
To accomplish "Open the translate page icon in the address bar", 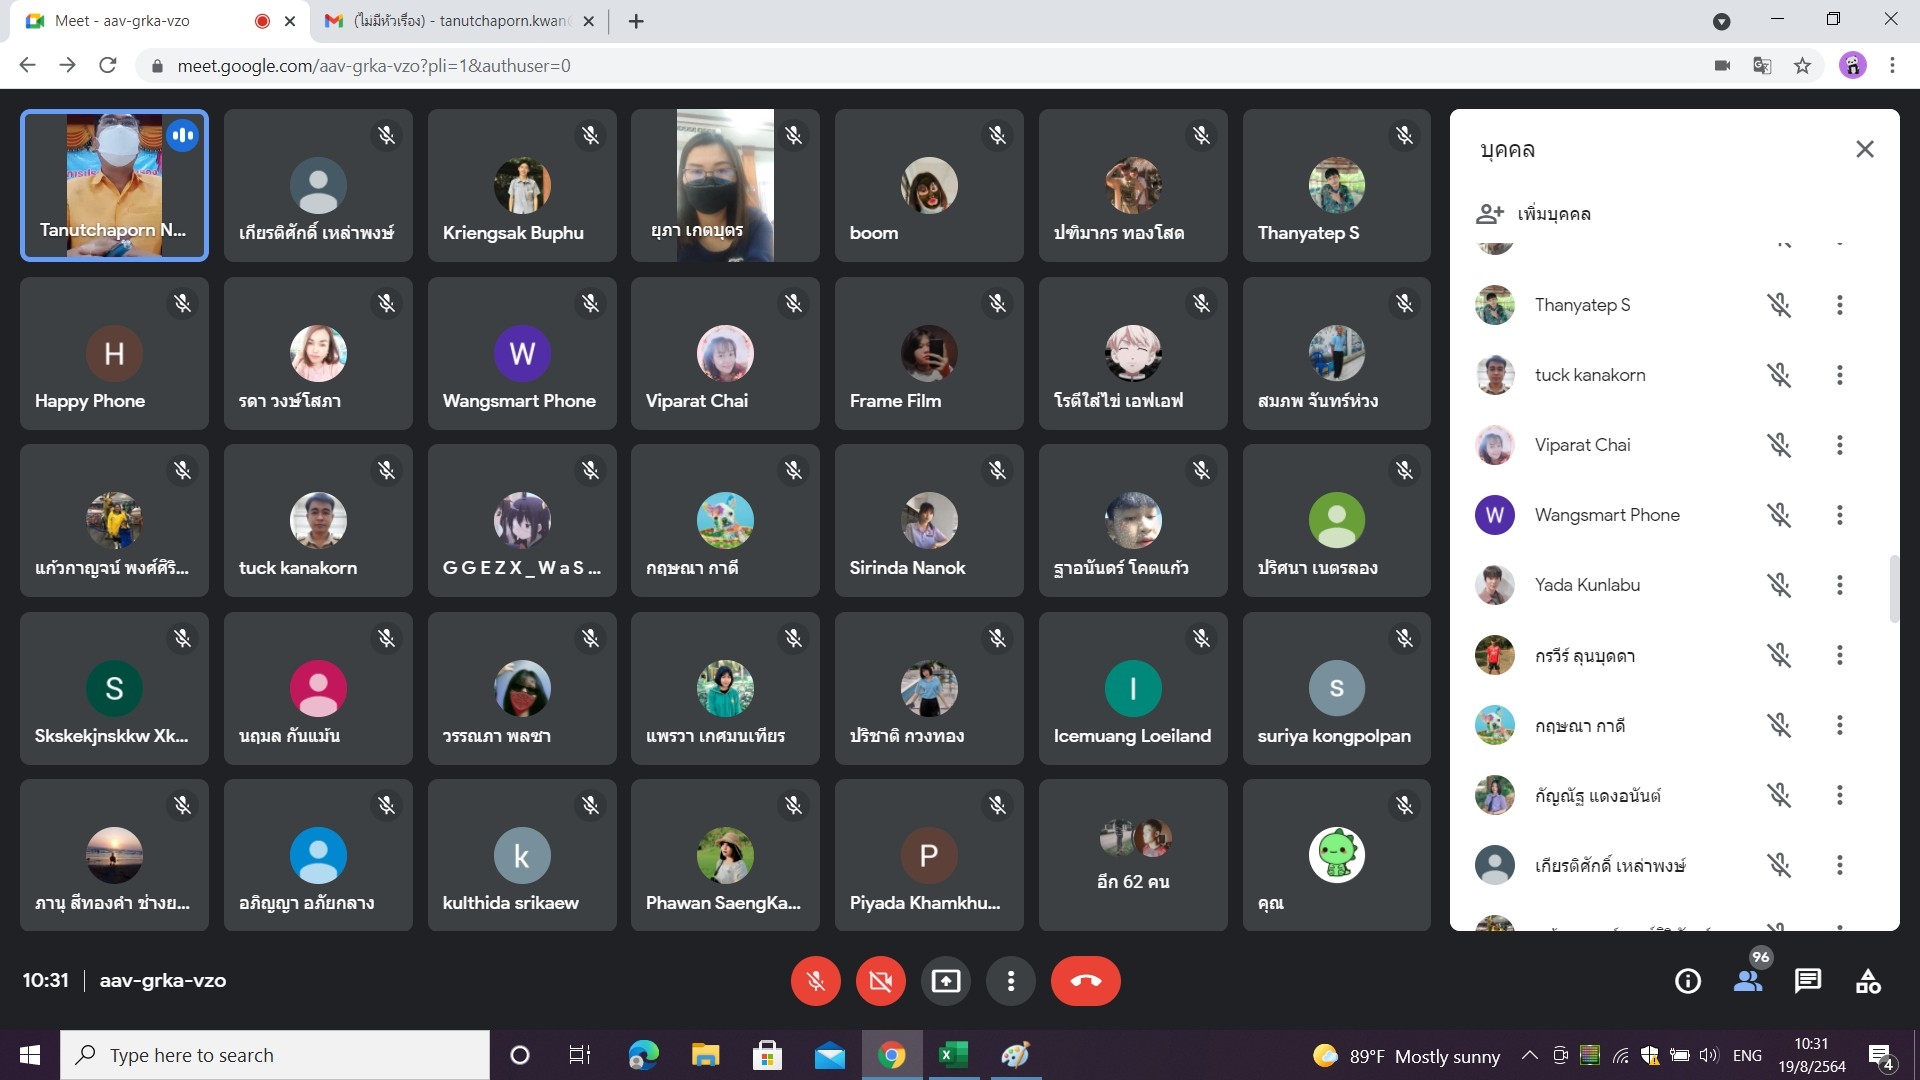I will pyautogui.click(x=1762, y=66).
